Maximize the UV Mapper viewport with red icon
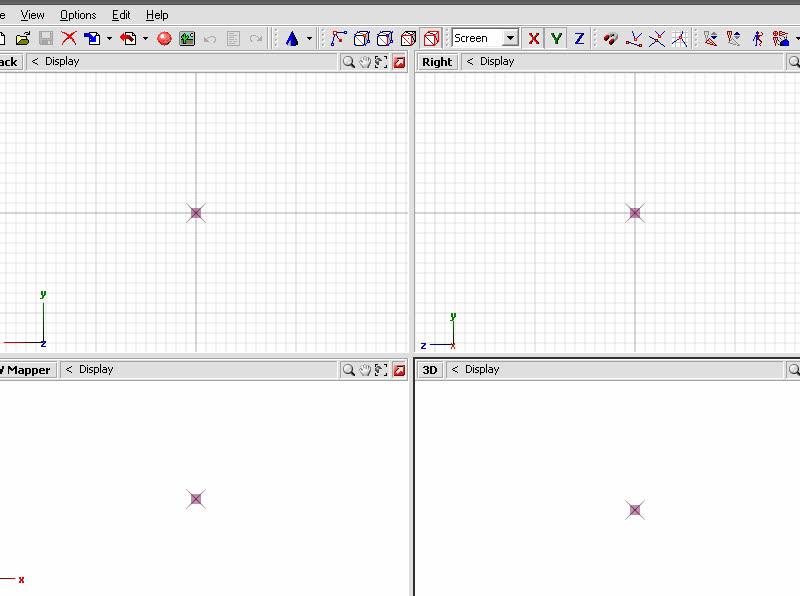Screen dimensions: 800x596 (399, 370)
